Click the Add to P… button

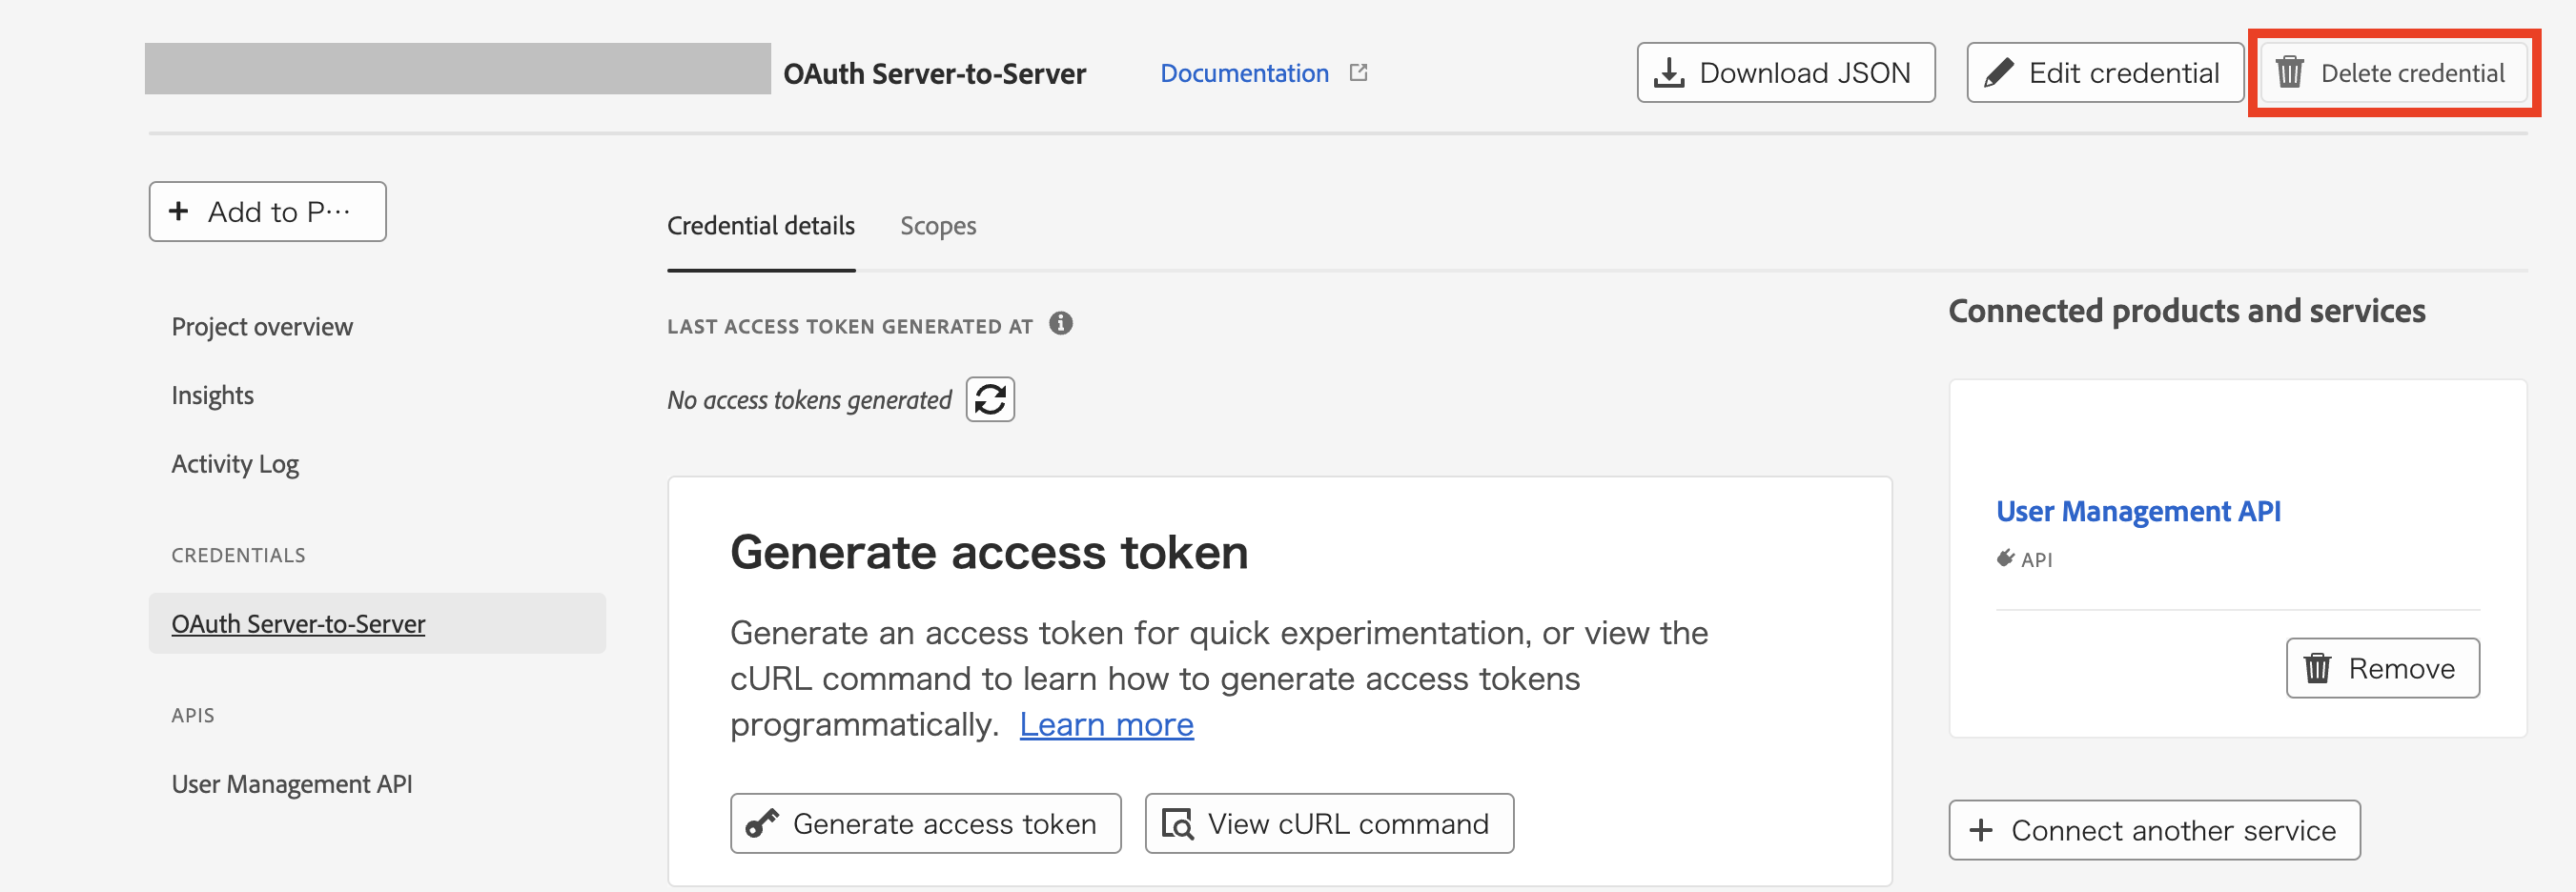coord(267,211)
